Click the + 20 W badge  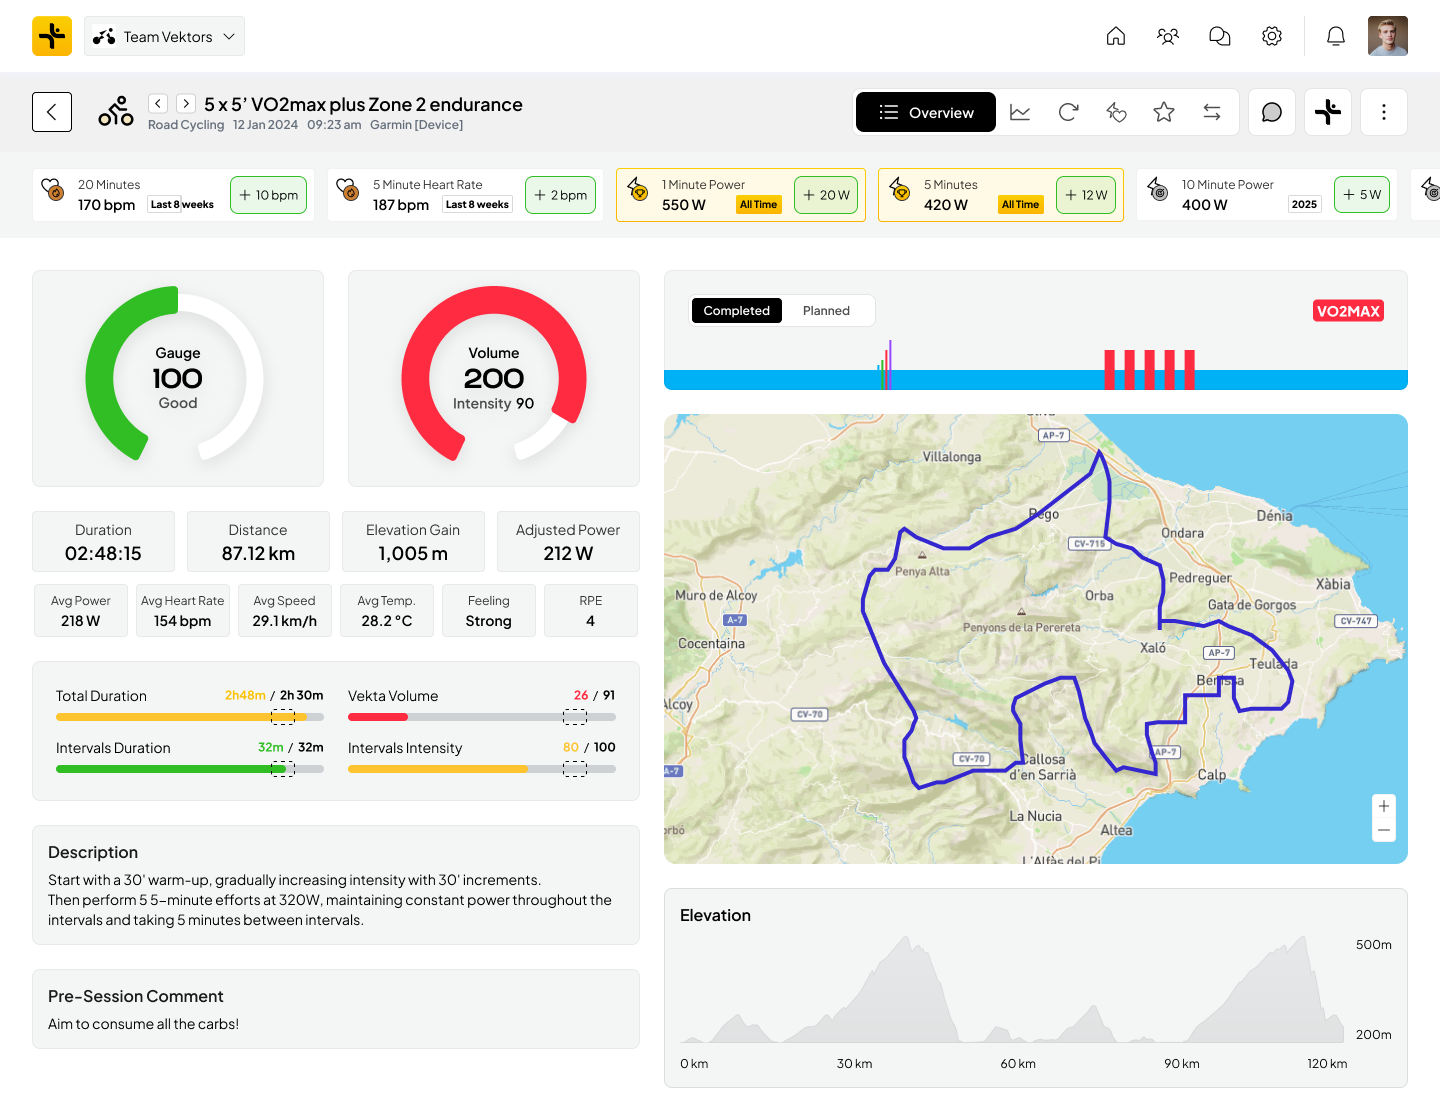pyautogui.click(x=826, y=195)
